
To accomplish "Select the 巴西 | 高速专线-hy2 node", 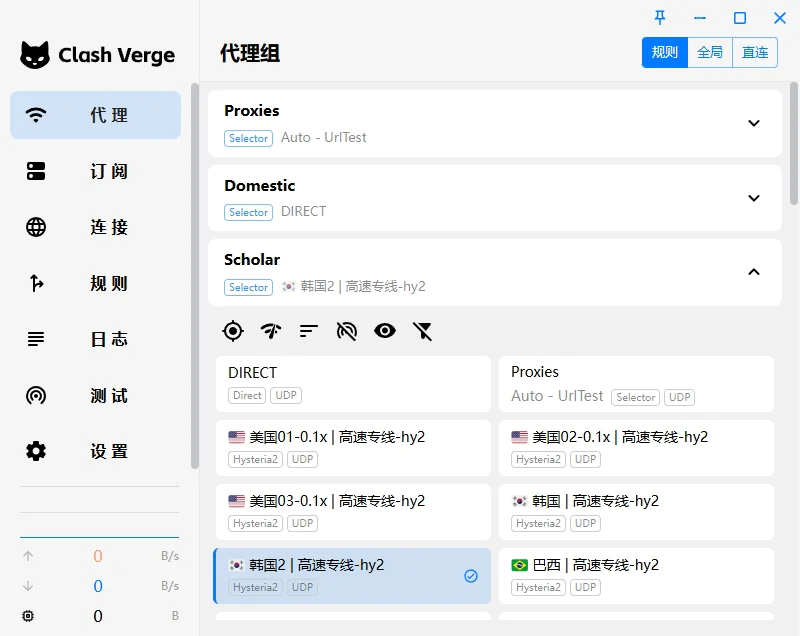I will [x=636, y=575].
